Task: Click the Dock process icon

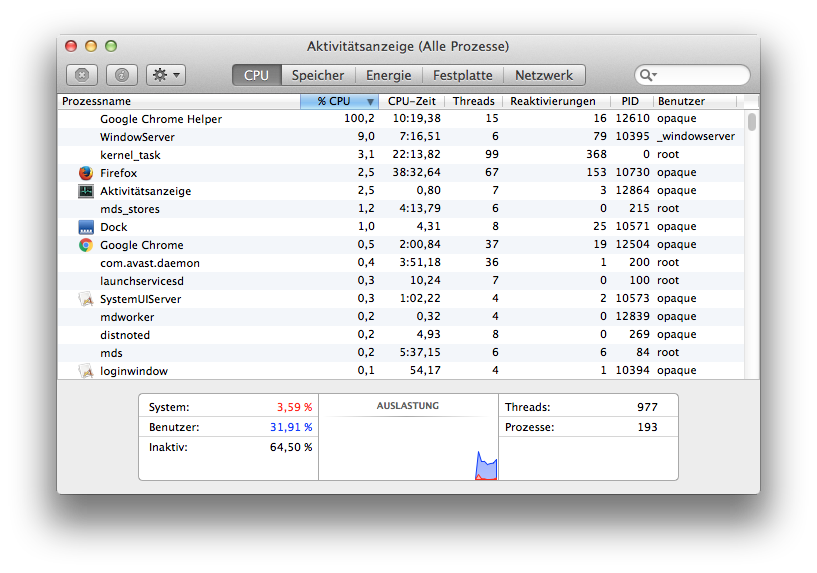Action: (85, 227)
